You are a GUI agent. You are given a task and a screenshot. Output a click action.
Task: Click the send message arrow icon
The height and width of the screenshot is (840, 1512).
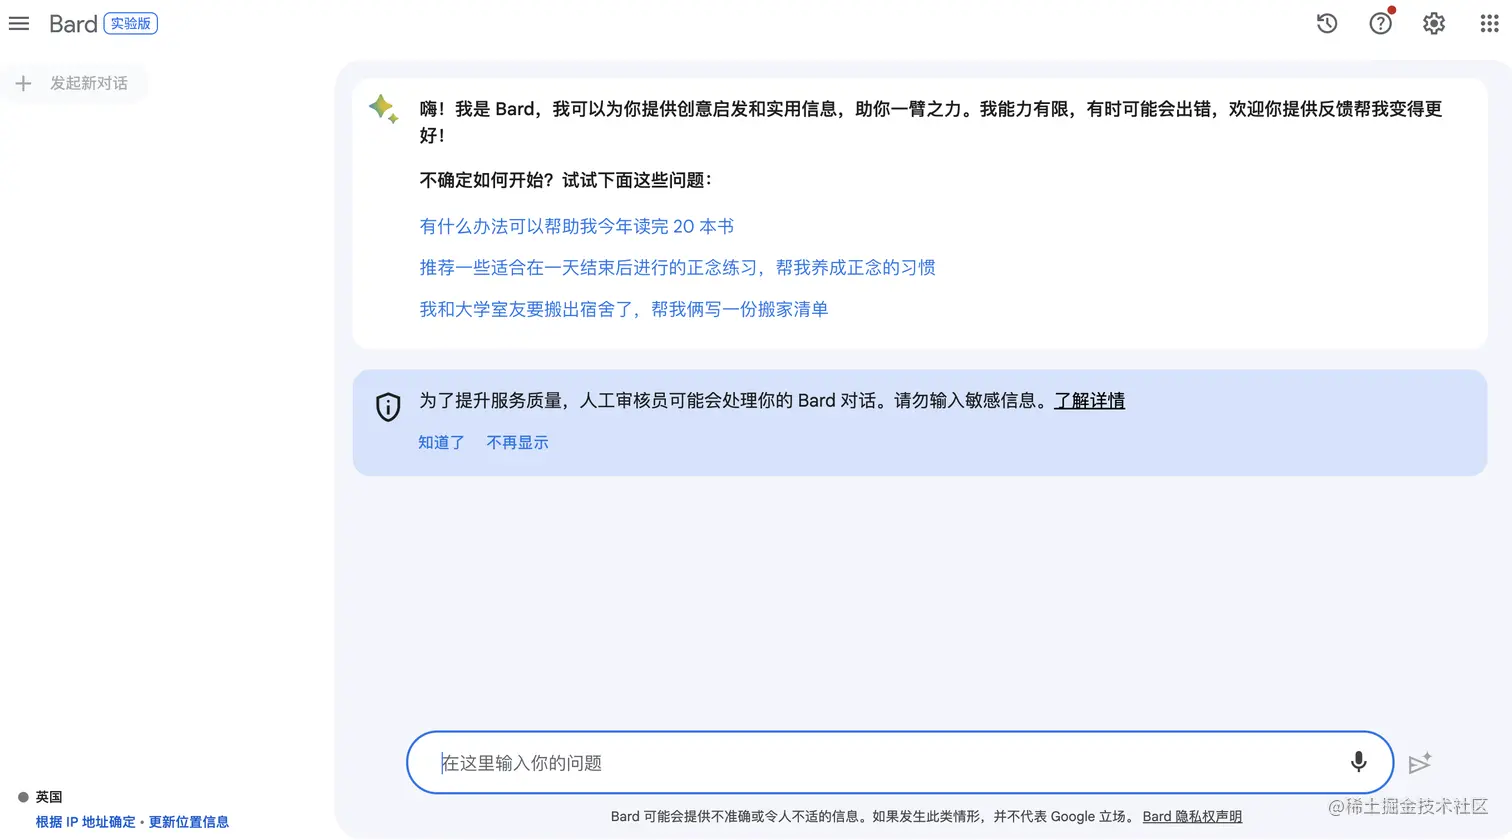[x=1420, y=763]
